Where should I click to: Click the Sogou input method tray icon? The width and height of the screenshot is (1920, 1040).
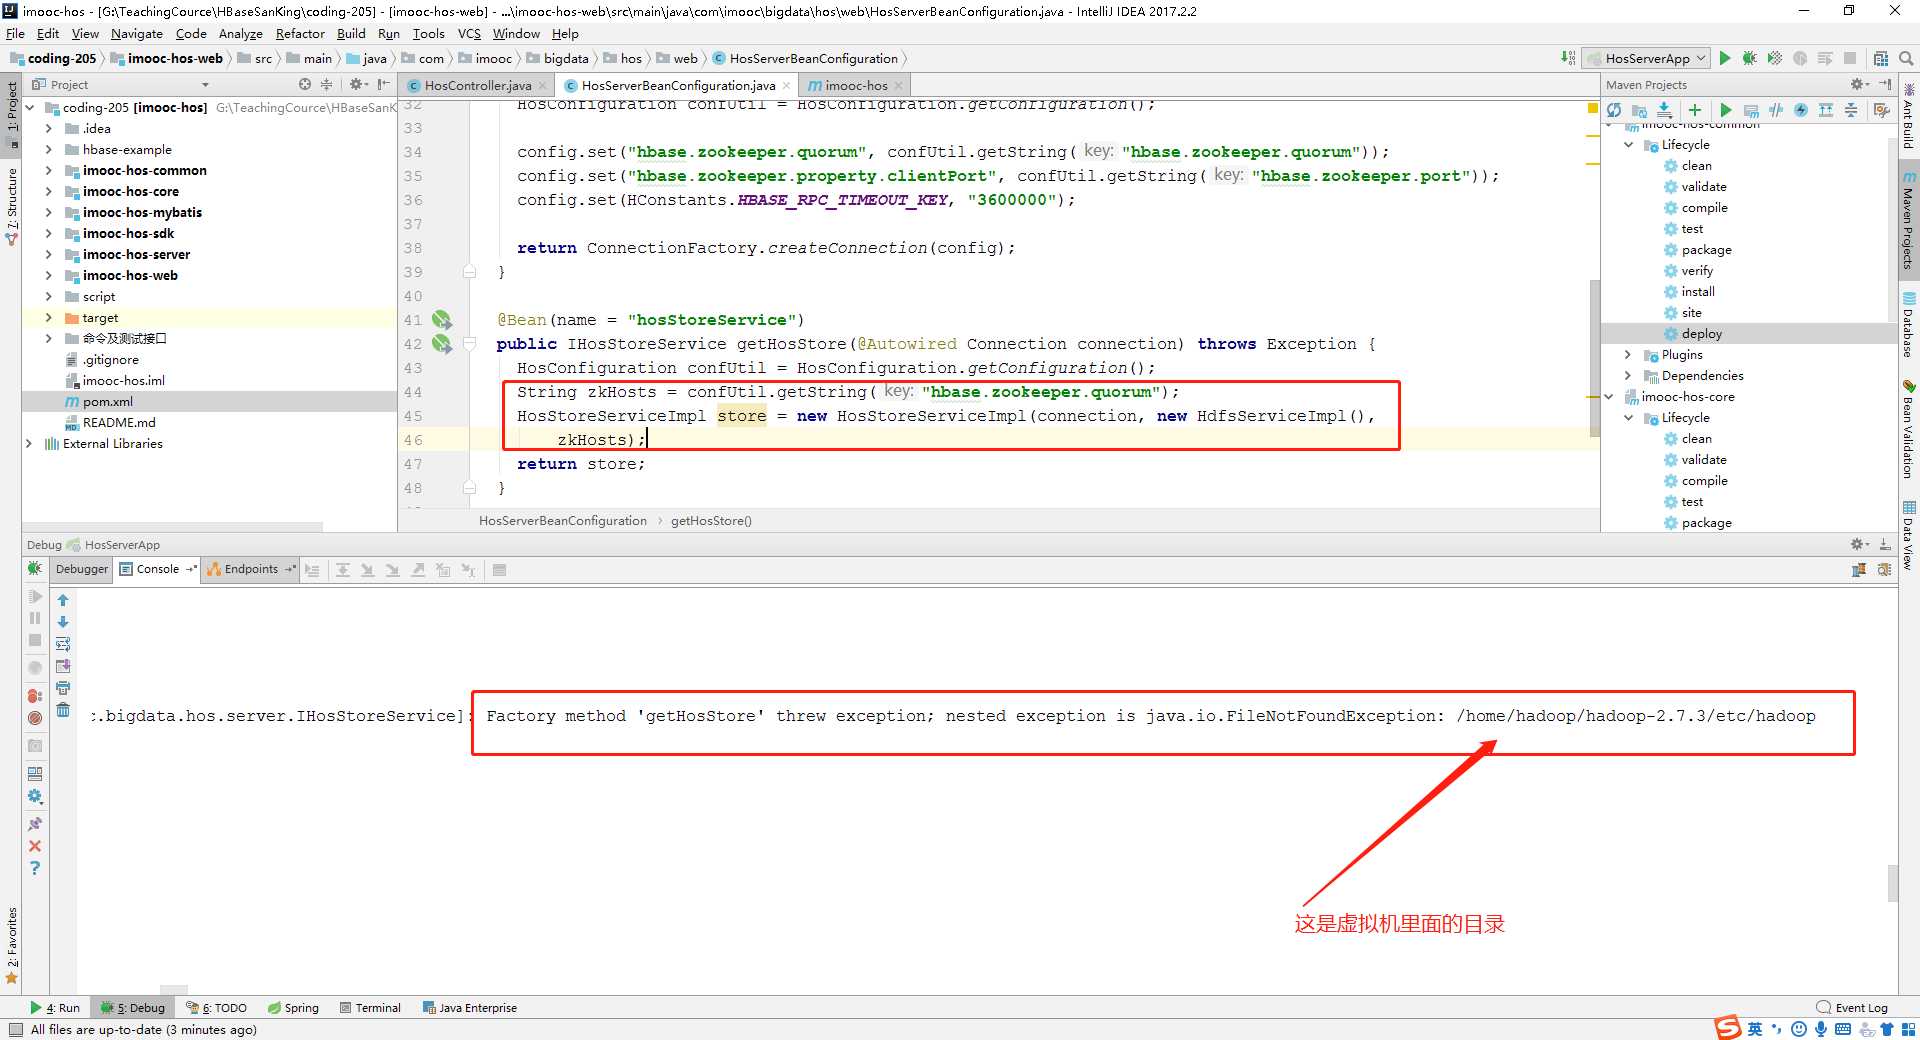pyautogui.click(x=1728, y=1028)
